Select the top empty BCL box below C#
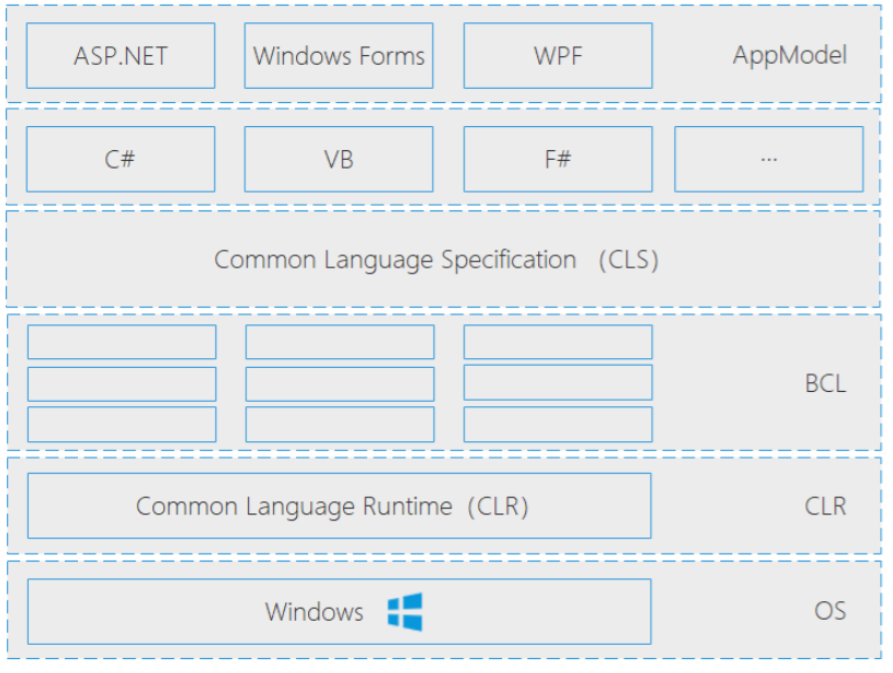Viewport: 893px width, 673px height. click(121, 342)
